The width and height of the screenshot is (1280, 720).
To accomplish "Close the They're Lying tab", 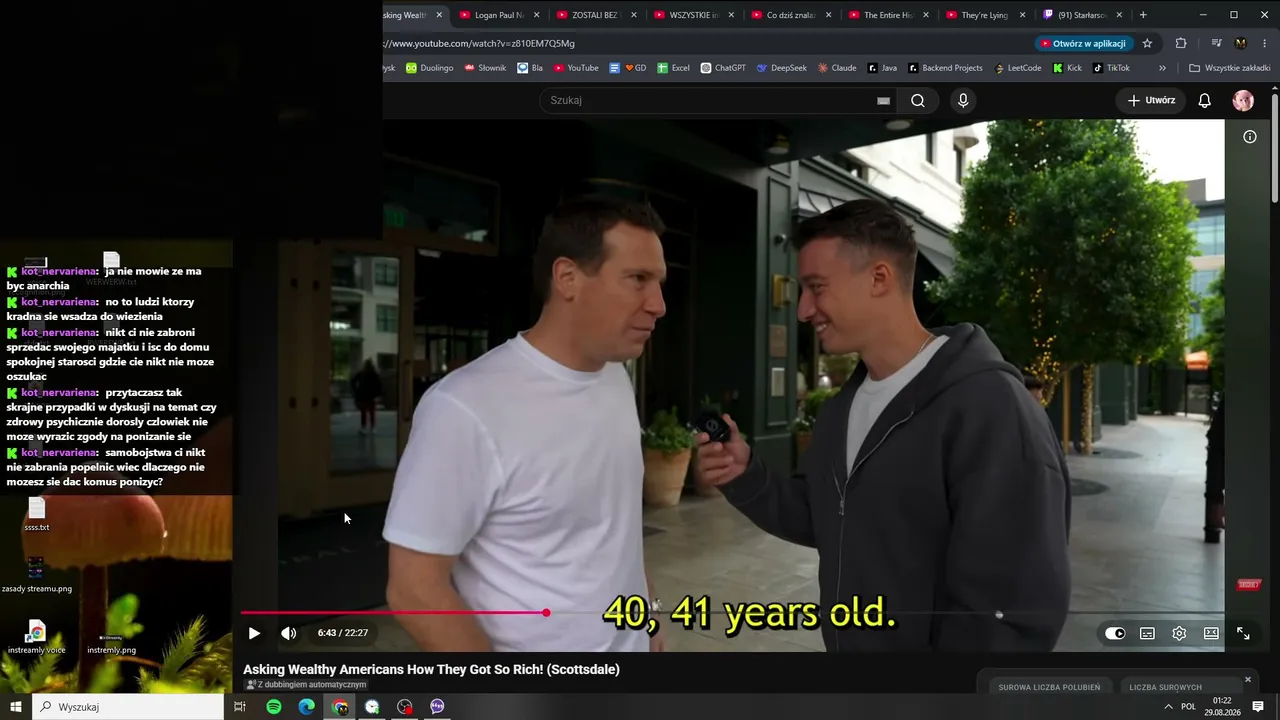I will coord(1022,15).
